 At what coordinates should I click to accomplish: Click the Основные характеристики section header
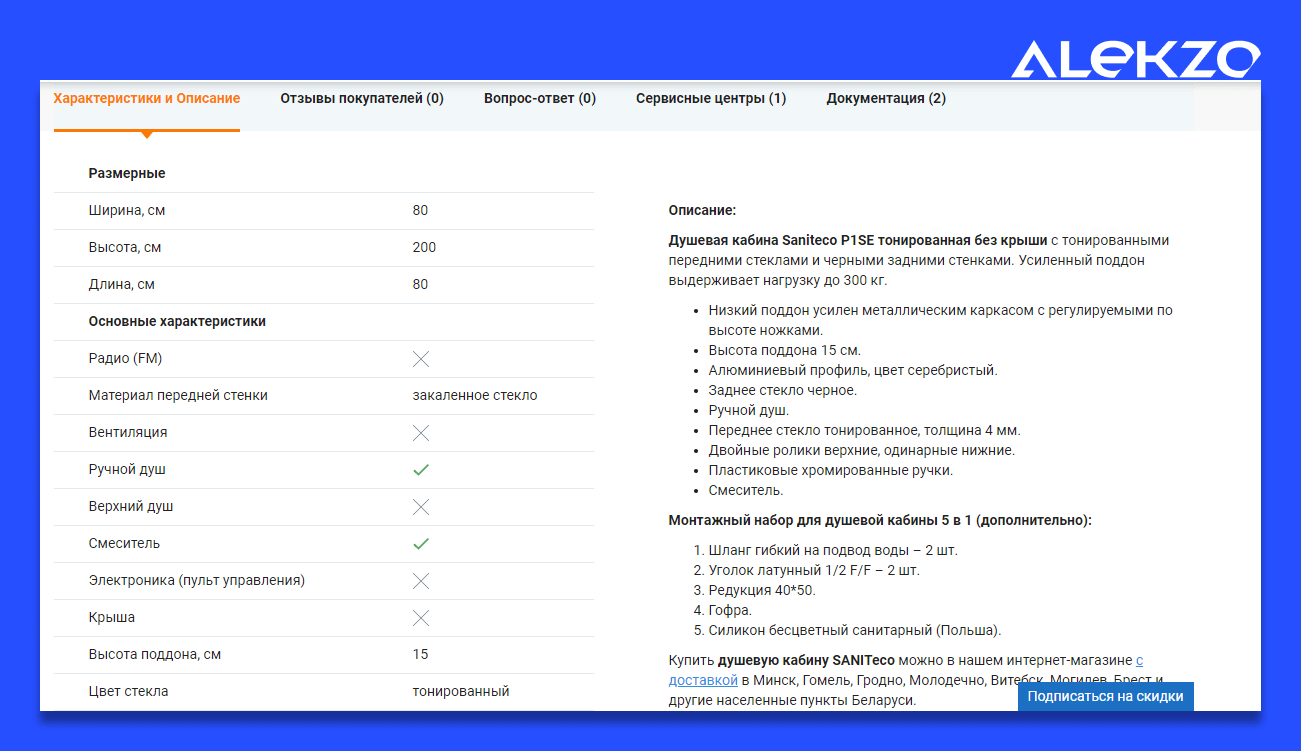pos(177,322)
